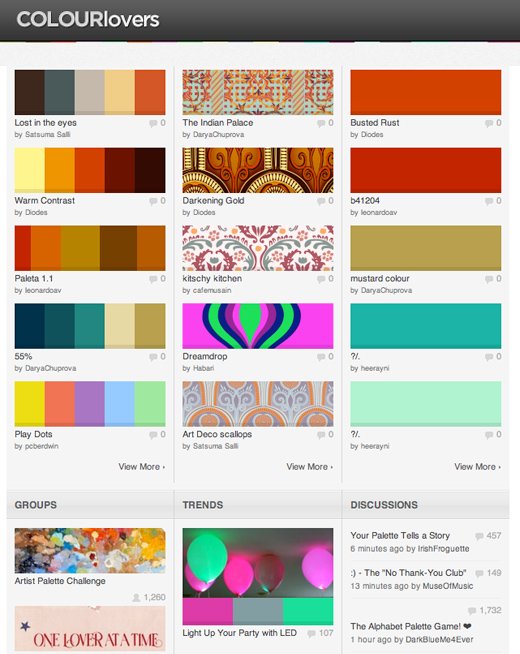The height and width of the screenshot is (654, 520).
Task: Click comment icon for The No Thank-You Club
Action: coord(480,573)
